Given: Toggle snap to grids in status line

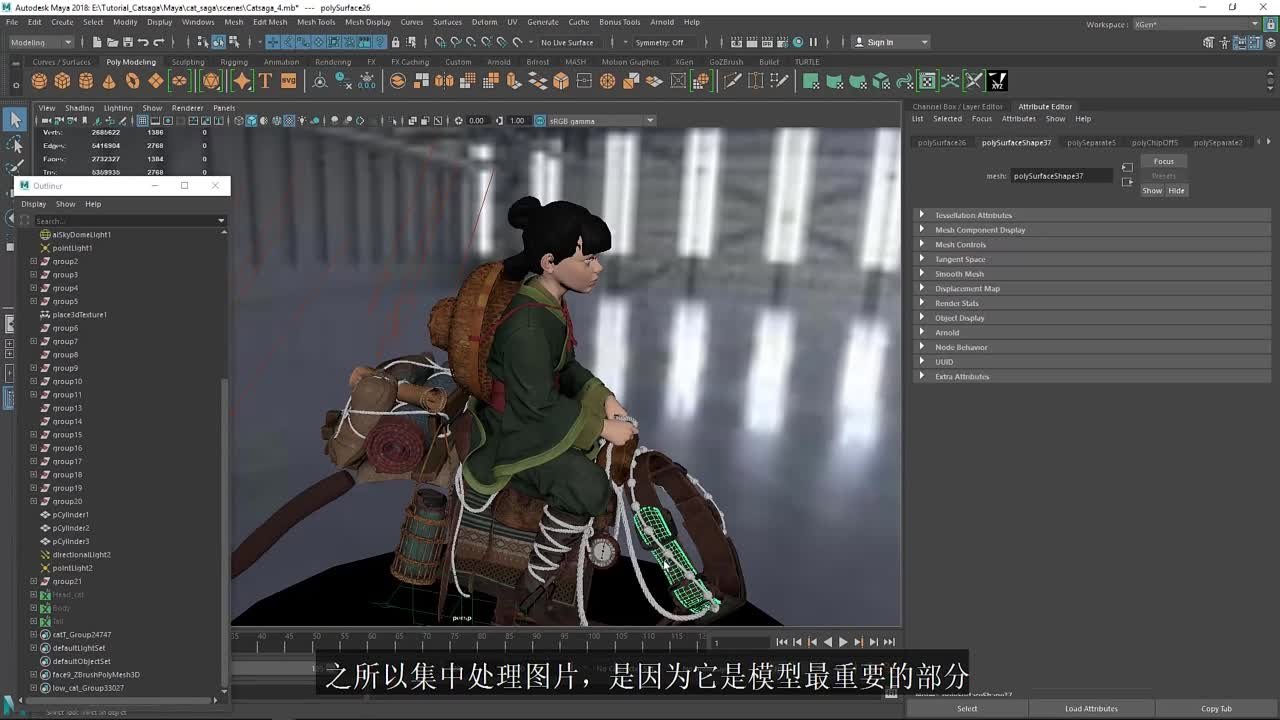Looking at the screenshot, I should (440, 42).
